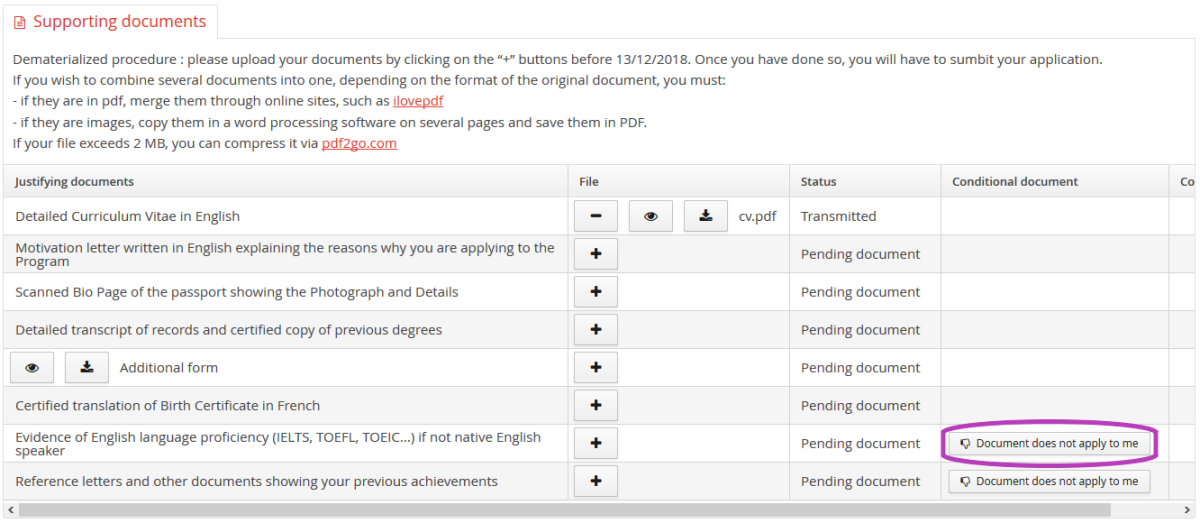Add the scanned passport Bio Page file

tap(596, 292)
